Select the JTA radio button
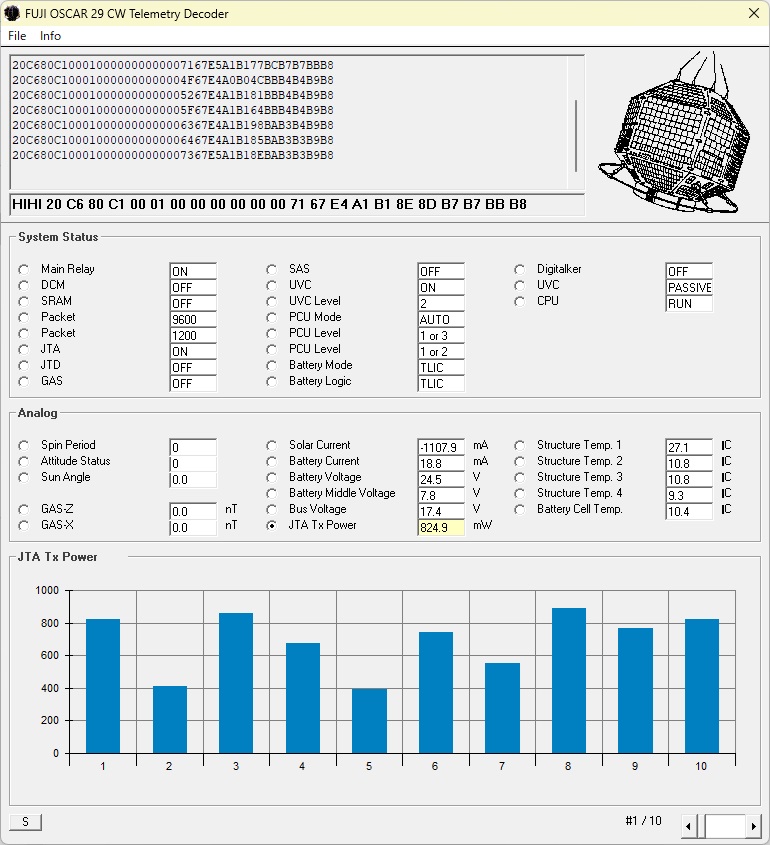This screenshot has width=770, height=845. (24, 350)
